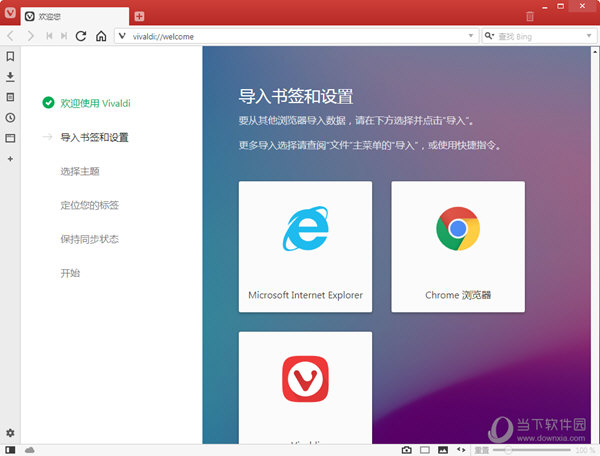Click the fast forward button
The image size is (600, 456).
64,36
